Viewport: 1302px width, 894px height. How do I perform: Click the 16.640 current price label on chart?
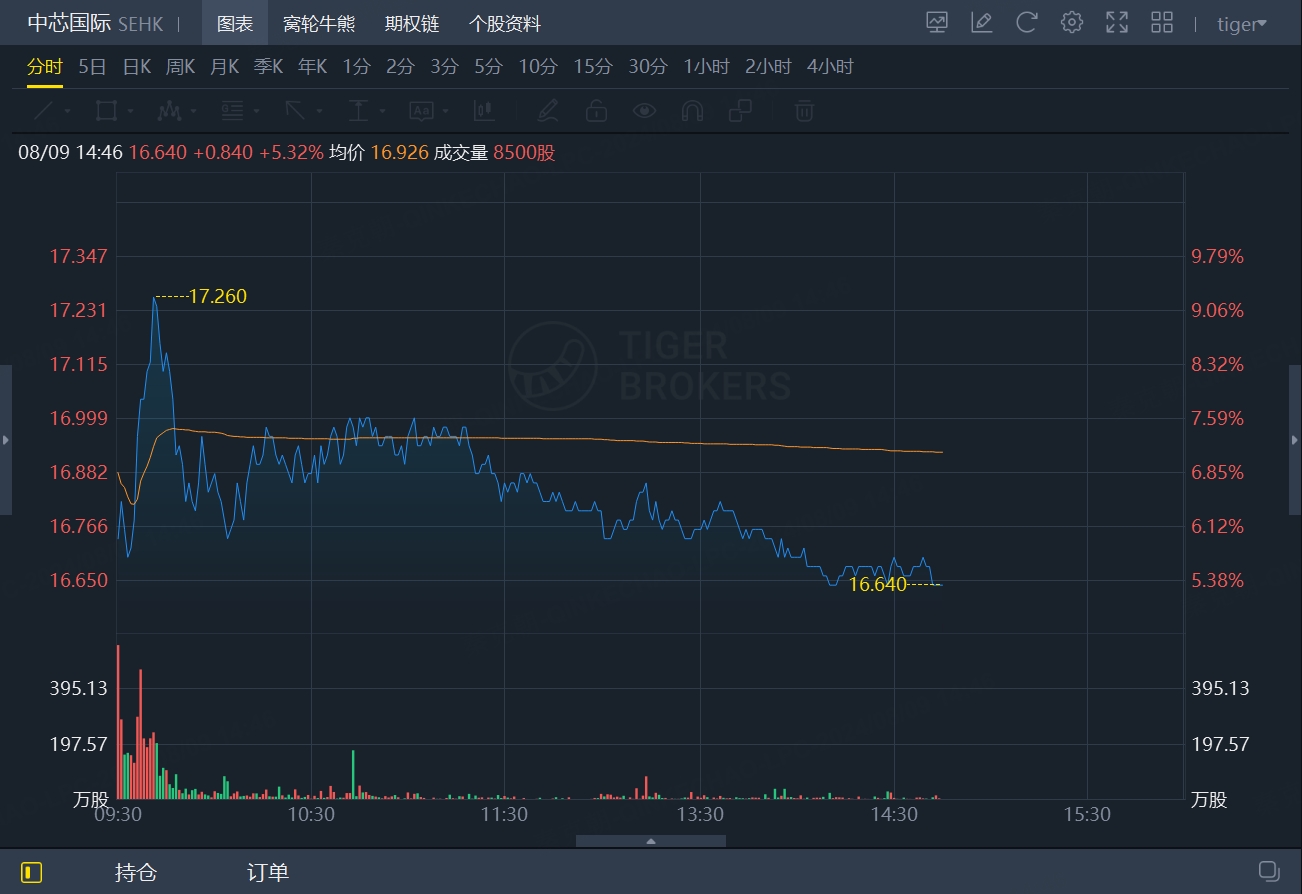click(x=877, y=585)
